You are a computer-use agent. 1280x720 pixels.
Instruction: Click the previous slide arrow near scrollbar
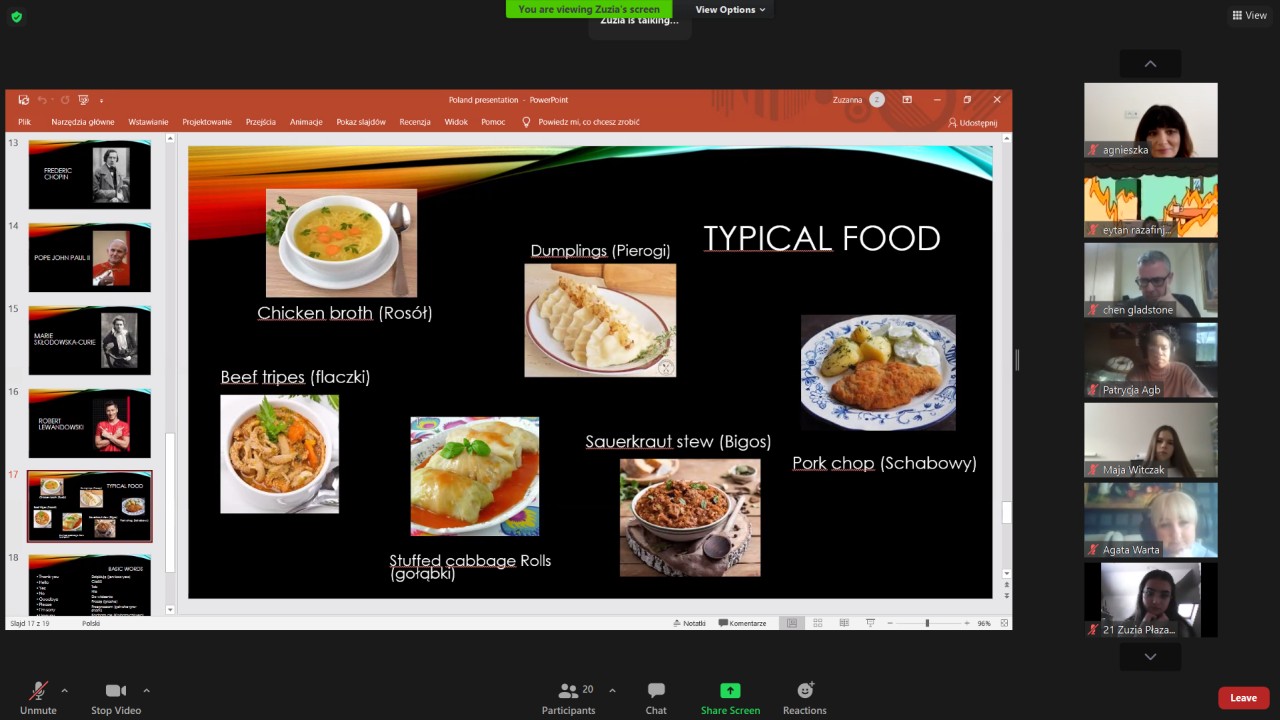[1006, 586]
